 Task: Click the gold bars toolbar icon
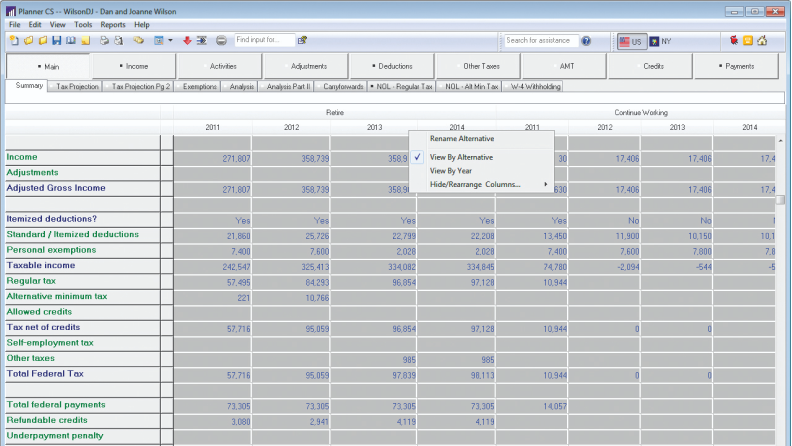coord(138,40)
